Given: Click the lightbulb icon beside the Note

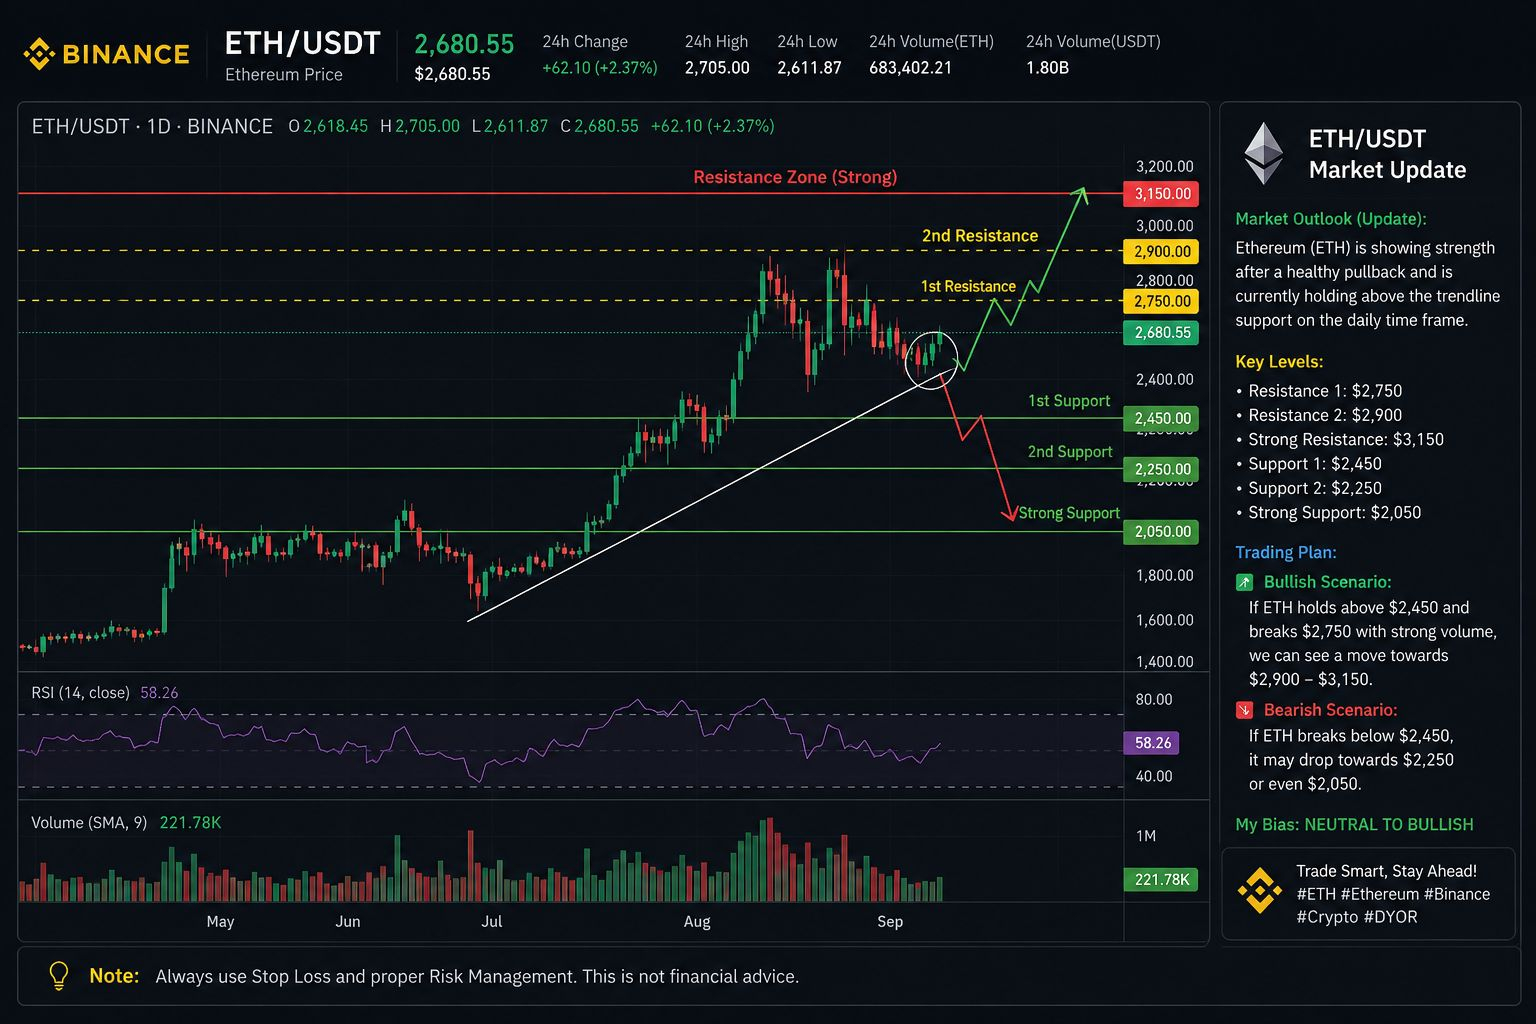Looking at the screenshot, I should tap(59, 976).
